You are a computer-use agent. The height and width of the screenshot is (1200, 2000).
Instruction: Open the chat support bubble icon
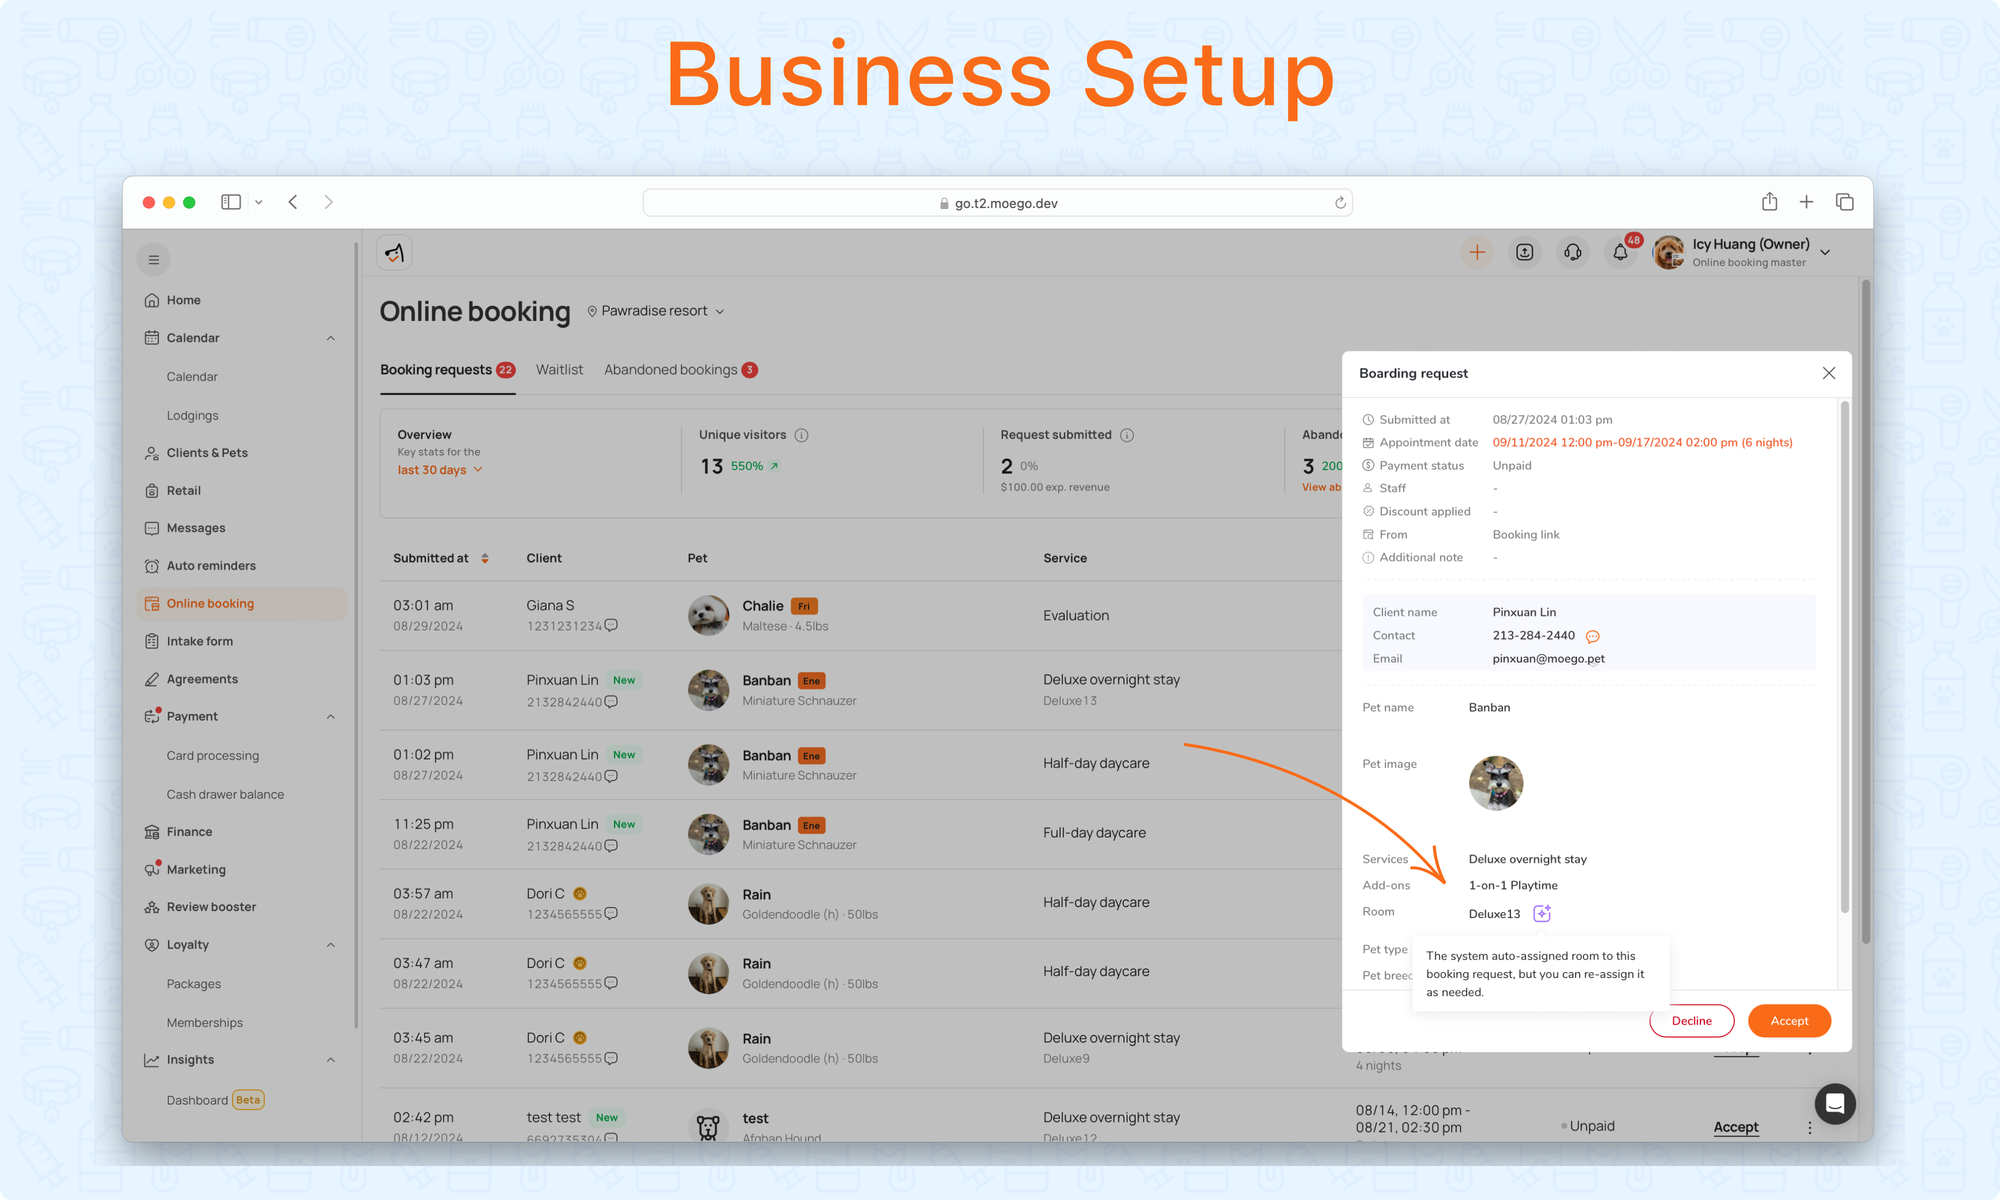(1835, 1103)
